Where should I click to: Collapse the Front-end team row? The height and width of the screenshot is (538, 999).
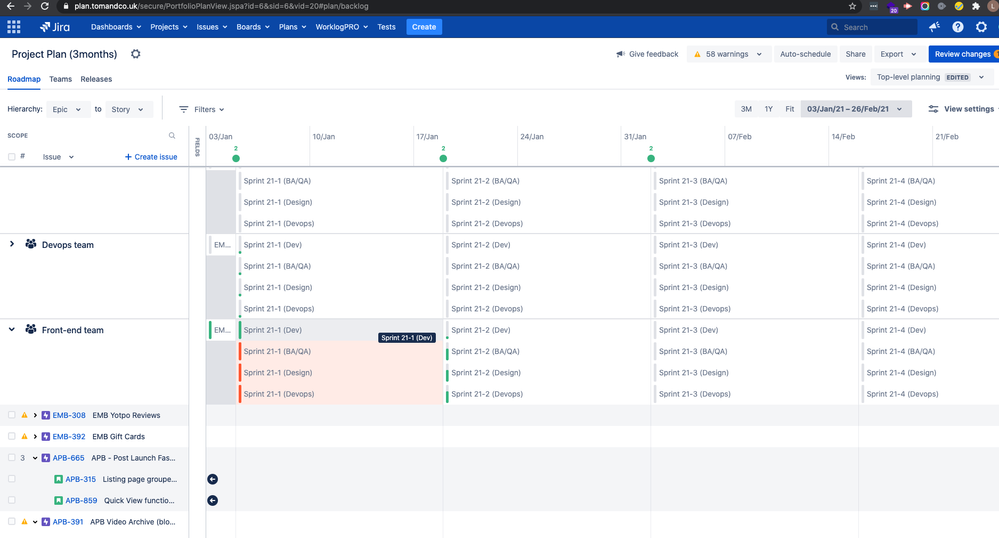pyautogui.click(x=11, y=330)
